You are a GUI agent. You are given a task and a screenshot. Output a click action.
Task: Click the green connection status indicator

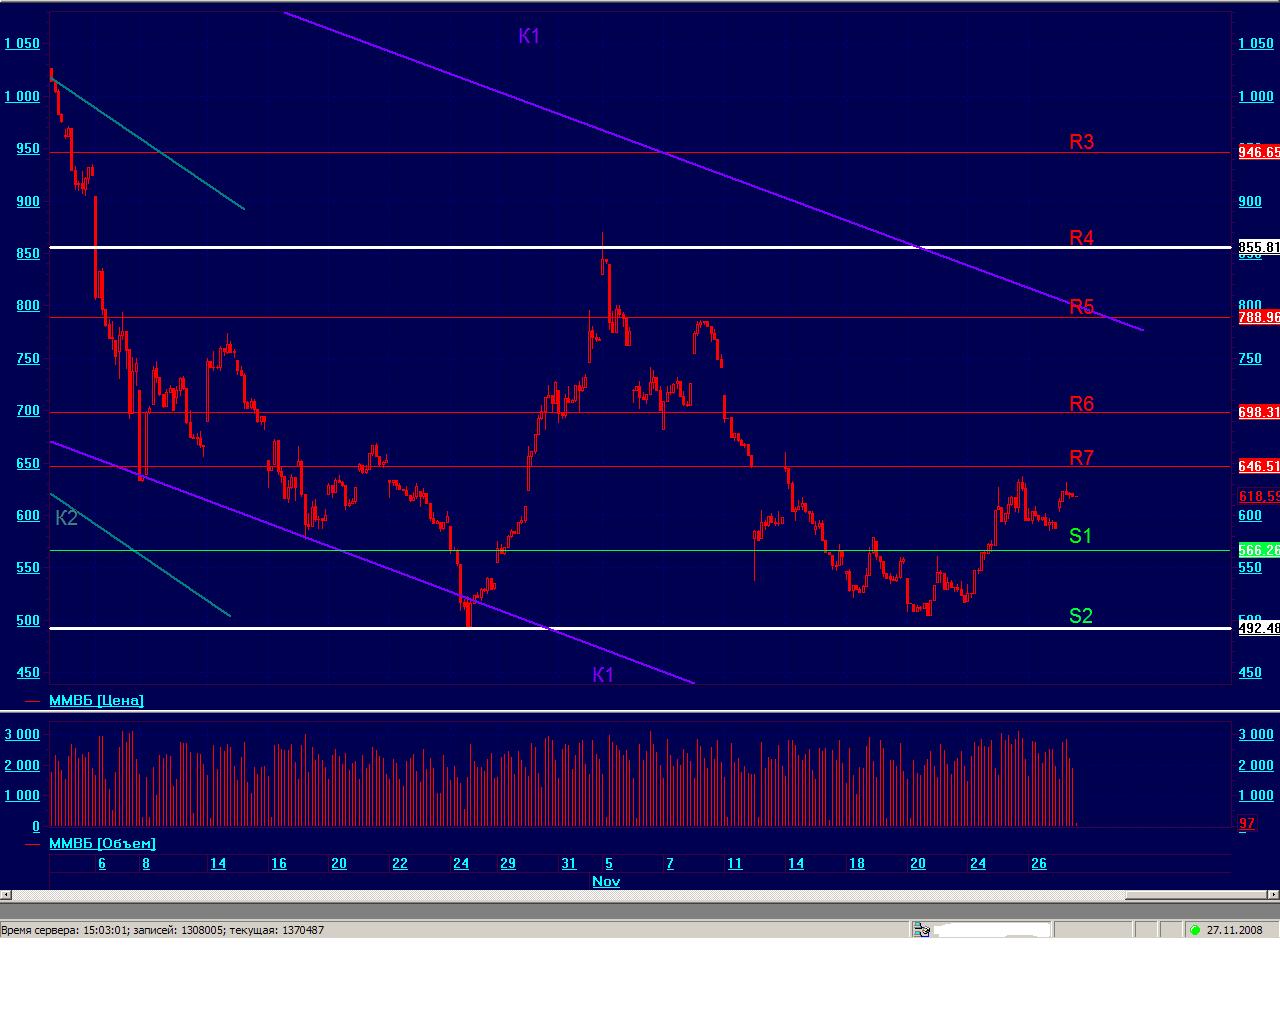pyautogui.click(x=1194, y=930)
